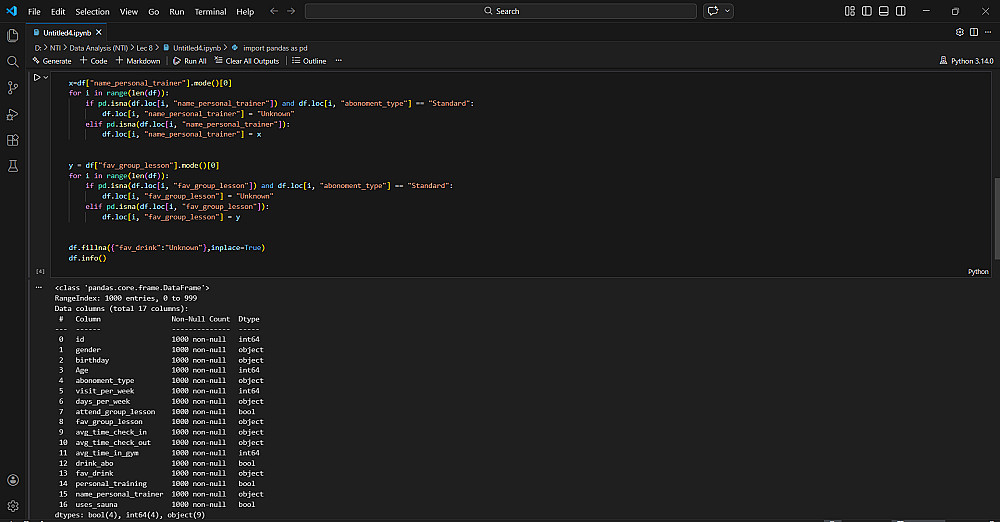This screenshot has width=1000, height=522.
Task: Open the Search view in activity bar
Action: [x=13, y=61]
